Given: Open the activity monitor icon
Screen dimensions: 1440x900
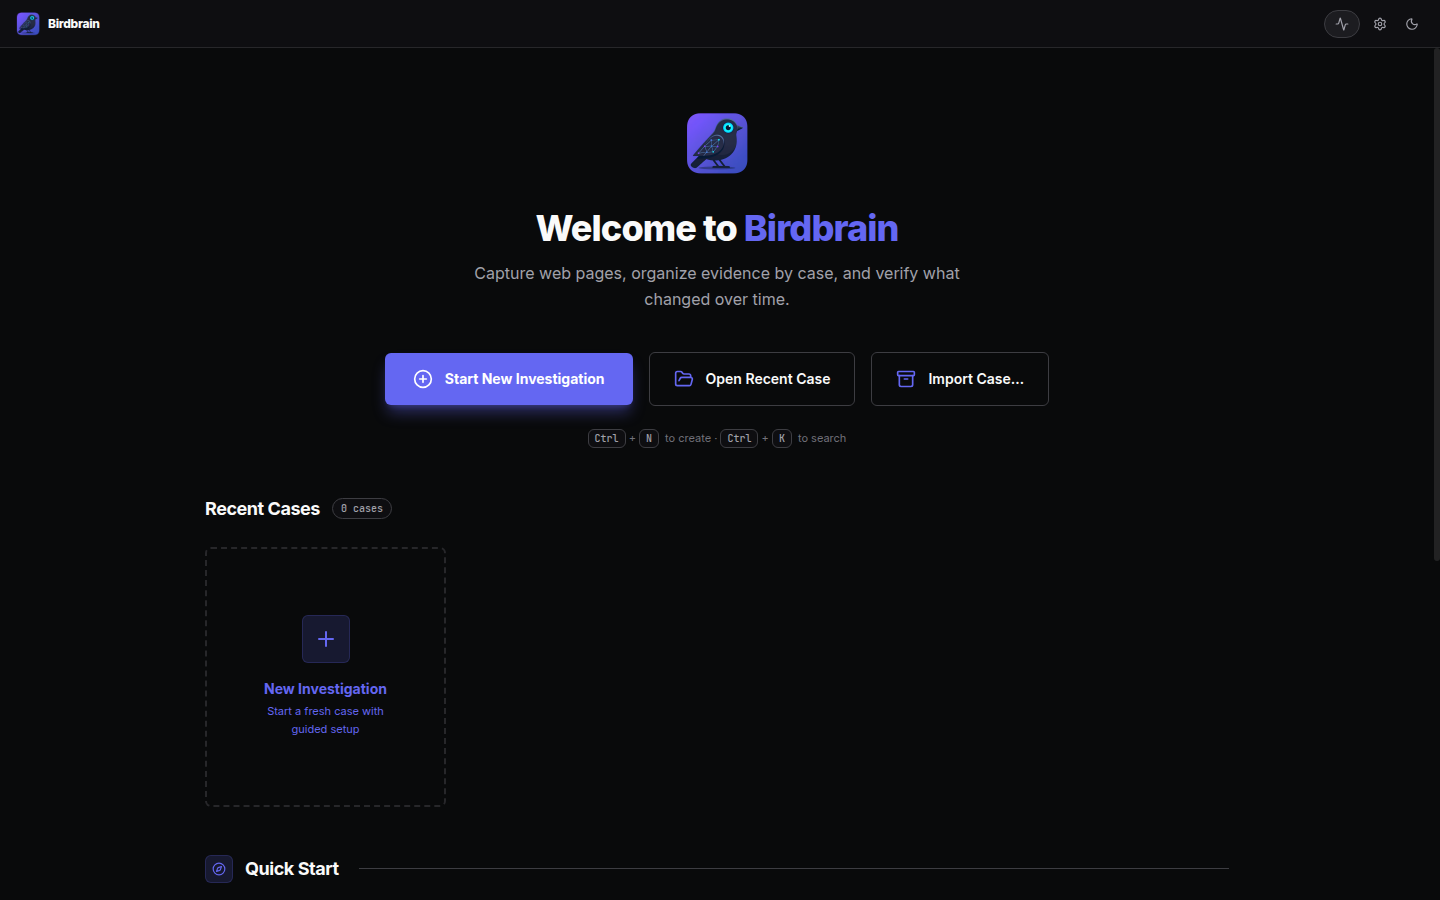Looking at the screenshot, I should tap(1342, 24).
